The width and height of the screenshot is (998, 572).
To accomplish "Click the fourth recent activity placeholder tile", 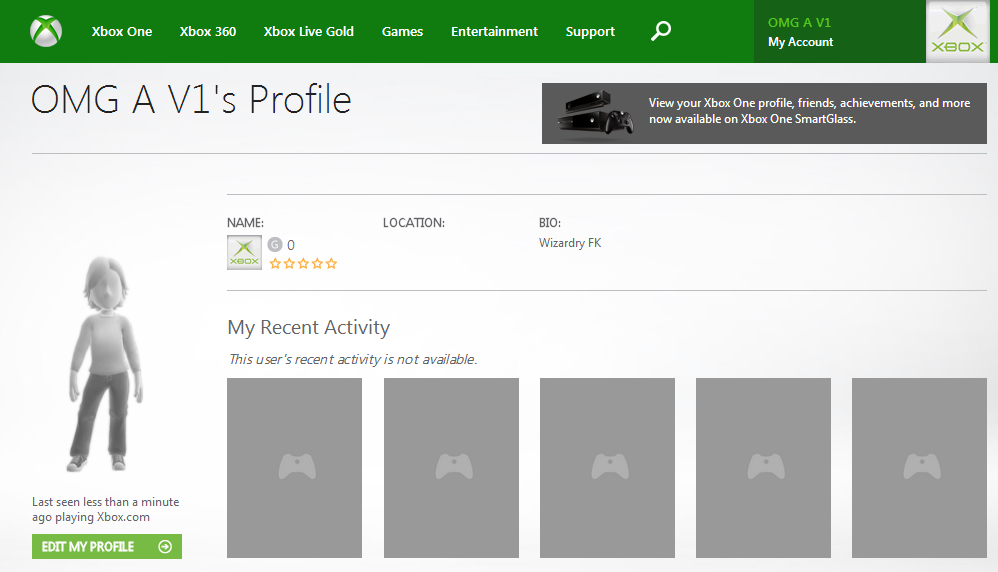I will click(x=763, y=468).
